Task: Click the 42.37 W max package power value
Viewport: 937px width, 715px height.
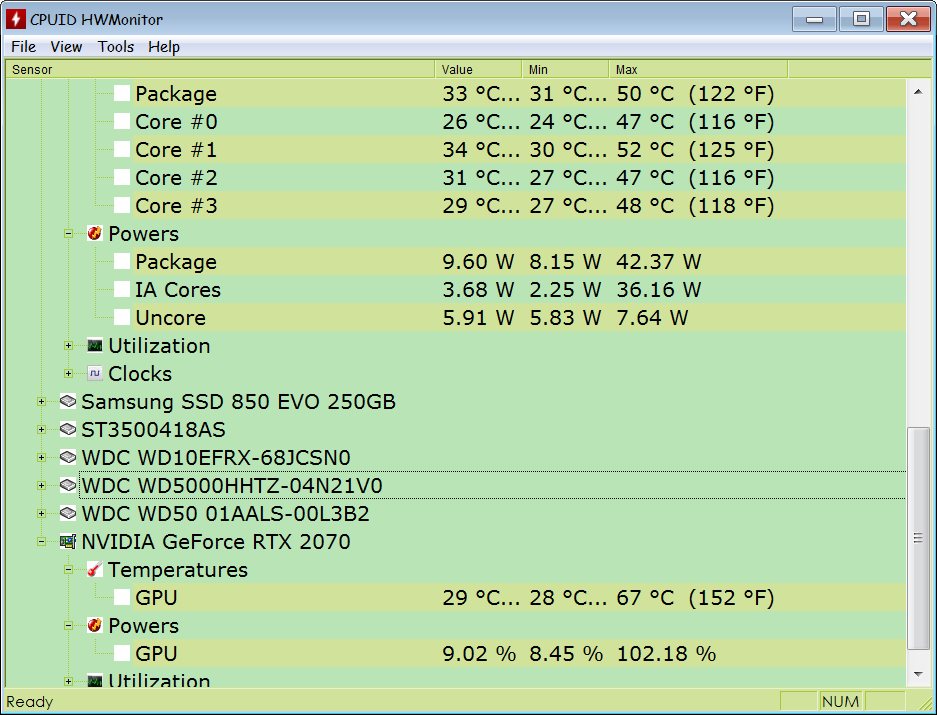Action: click(x=659, y=261)
